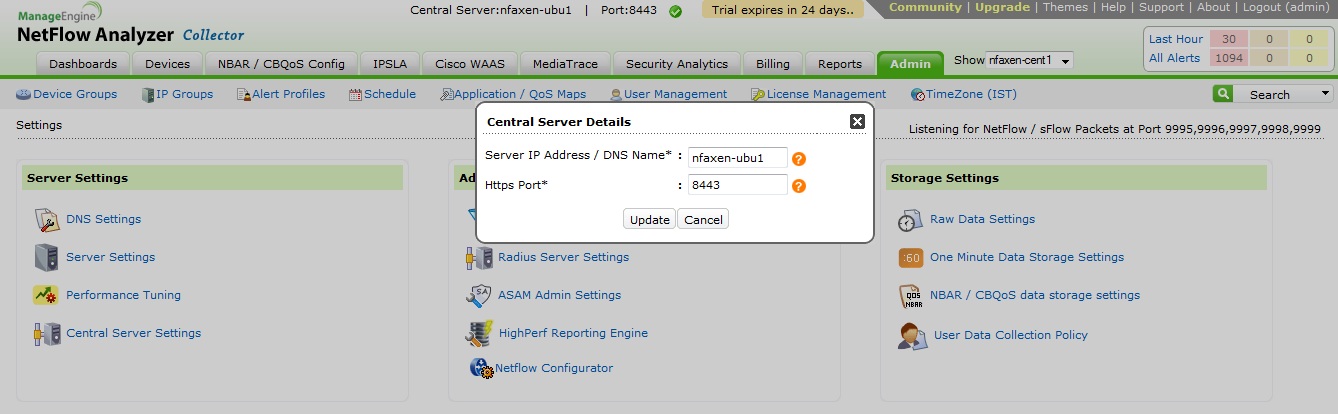This screenshot has height=414, width=1338.
Task: Click the Schedule calendar icon
Action: point(355,95)
